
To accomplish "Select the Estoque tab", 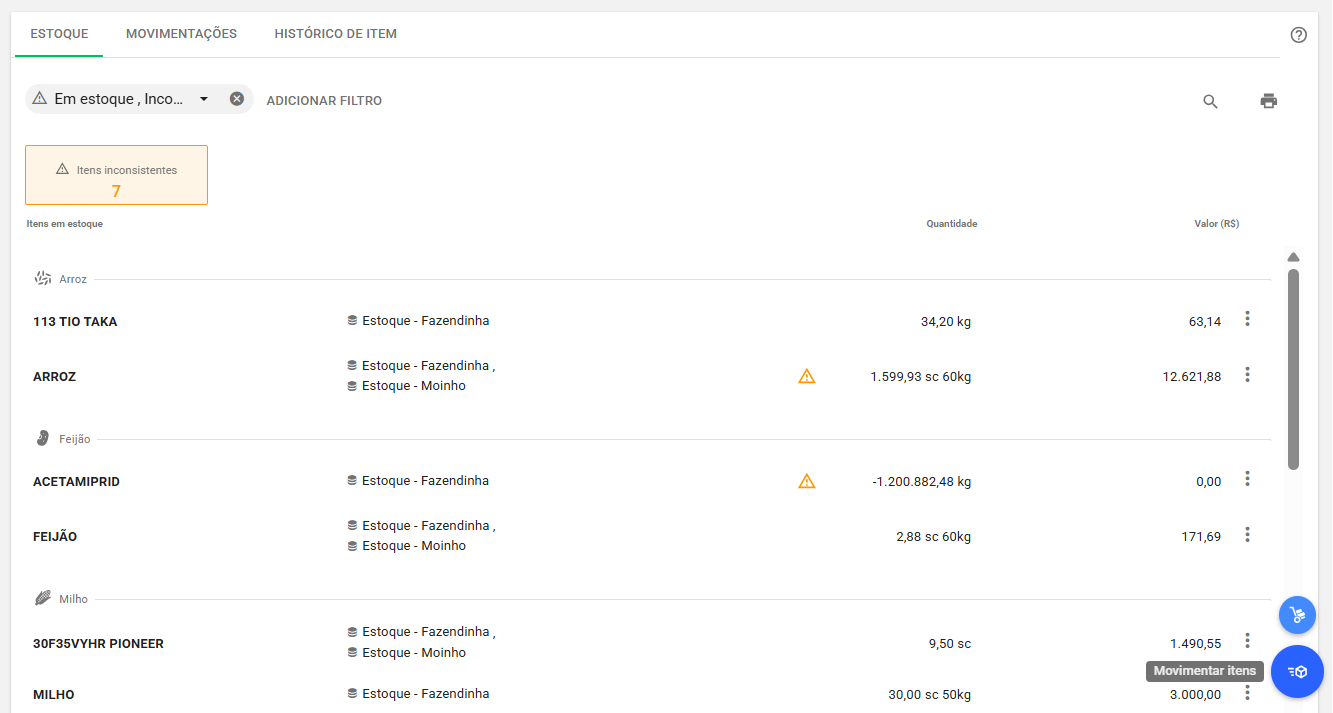I will [x=59, y=34].
